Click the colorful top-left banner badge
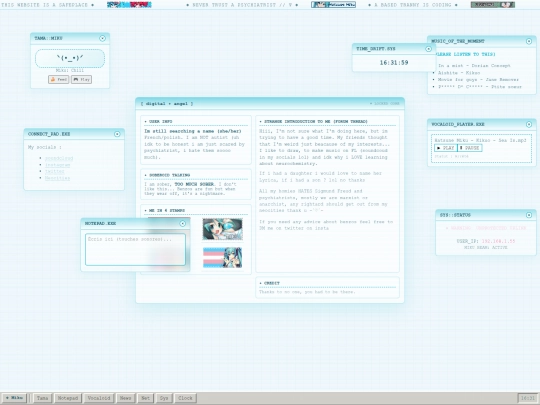The width and height of the screenshot is (540, 405). pos(129,4)
